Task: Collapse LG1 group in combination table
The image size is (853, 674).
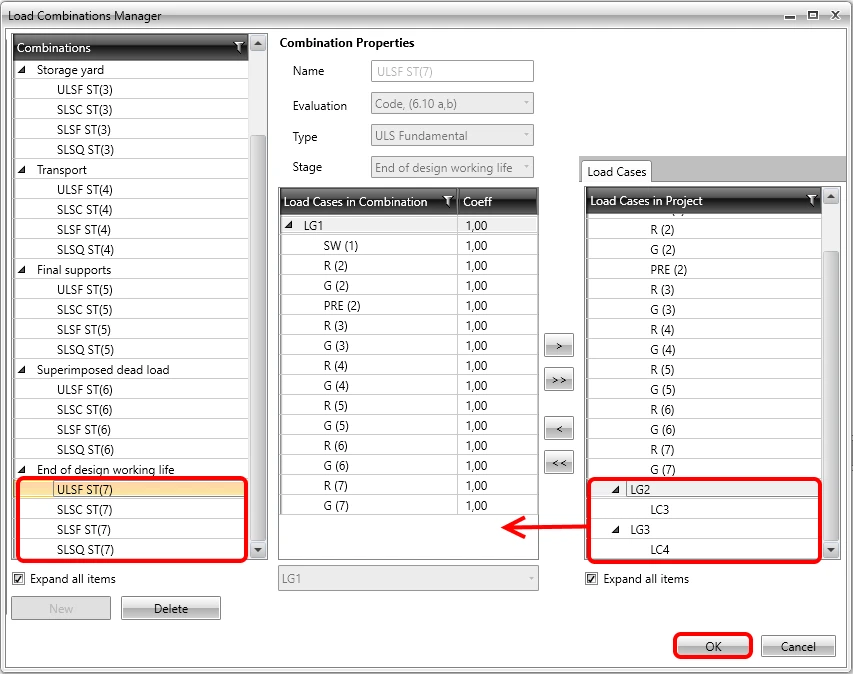Action: pyautogui.click(x=289, y=225)
